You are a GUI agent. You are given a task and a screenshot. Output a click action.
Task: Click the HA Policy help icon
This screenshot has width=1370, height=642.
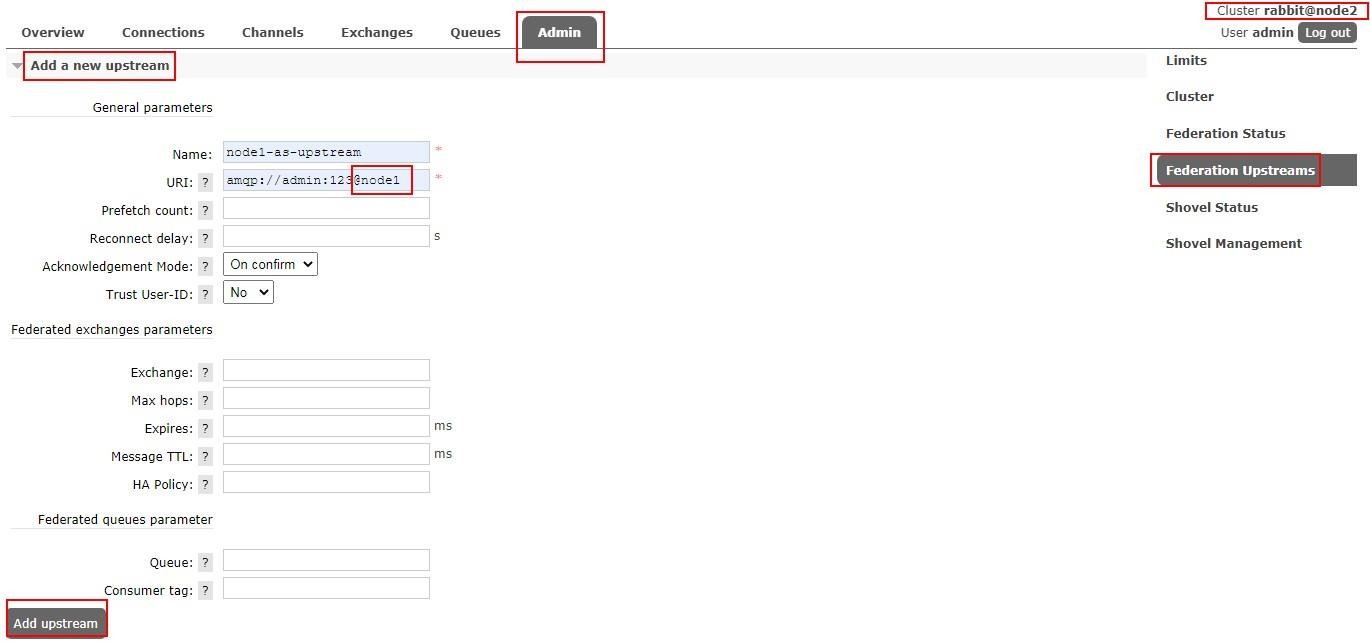pyautogui.click(x=205, y=483)
